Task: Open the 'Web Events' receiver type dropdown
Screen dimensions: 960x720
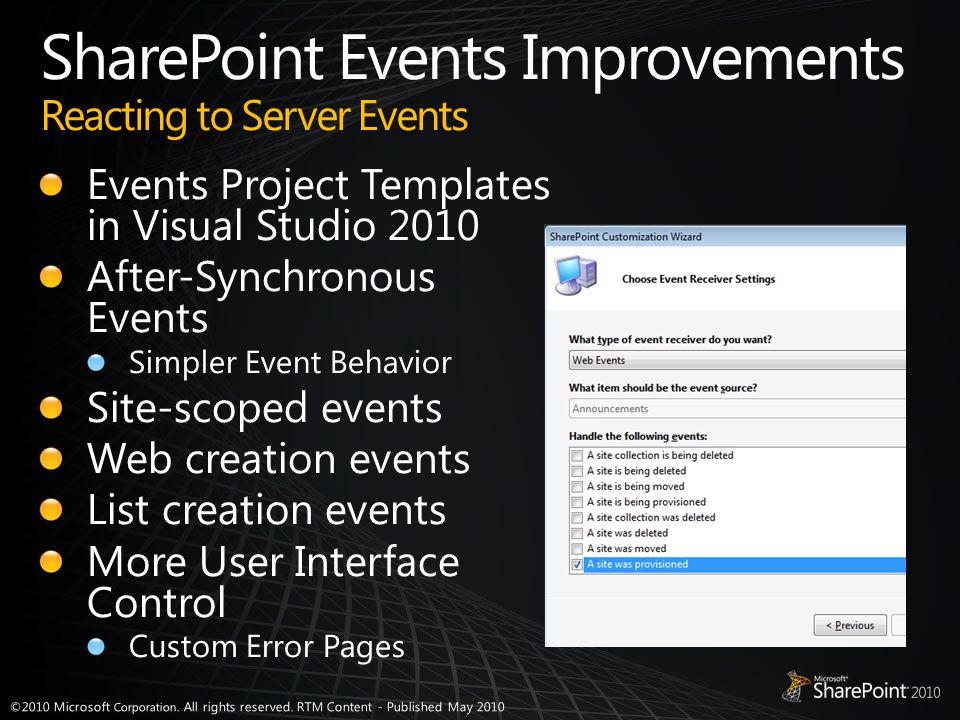Action: (737, 360)
